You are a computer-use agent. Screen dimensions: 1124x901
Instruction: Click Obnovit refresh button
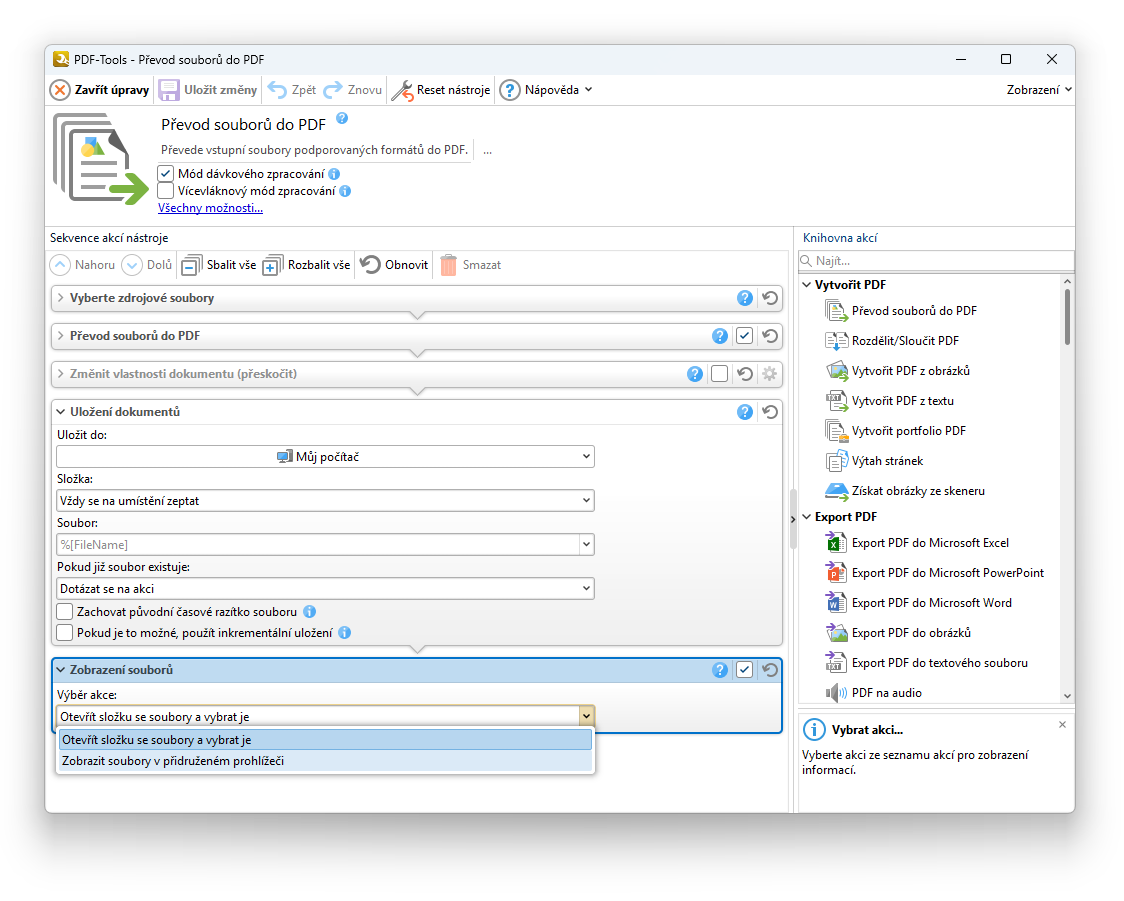coord(394,265)
